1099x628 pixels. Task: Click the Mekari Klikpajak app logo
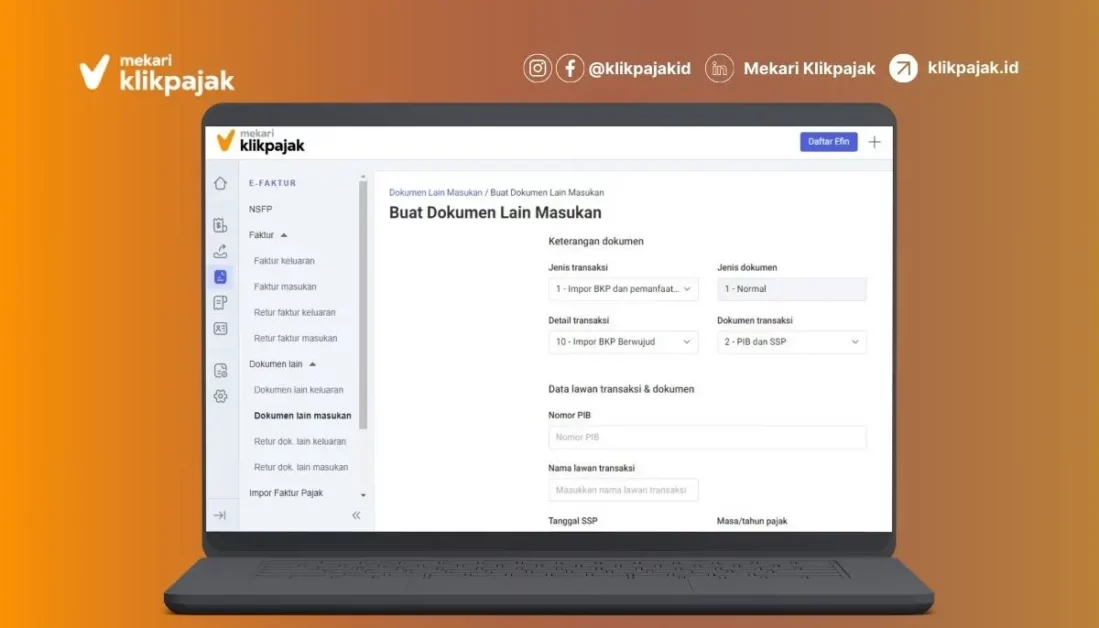261,141
